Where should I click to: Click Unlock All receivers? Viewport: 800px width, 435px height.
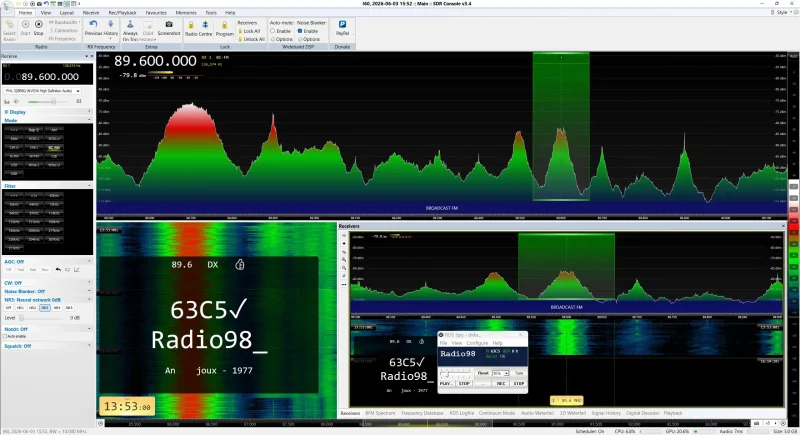click(252, 39)
